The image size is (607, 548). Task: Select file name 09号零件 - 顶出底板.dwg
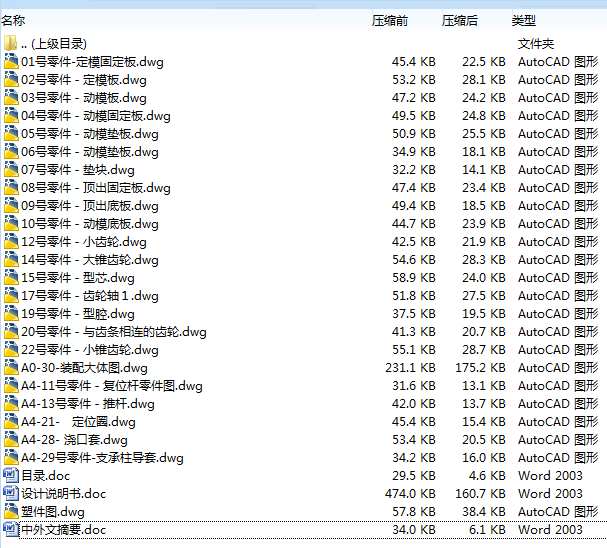point(89,206)
